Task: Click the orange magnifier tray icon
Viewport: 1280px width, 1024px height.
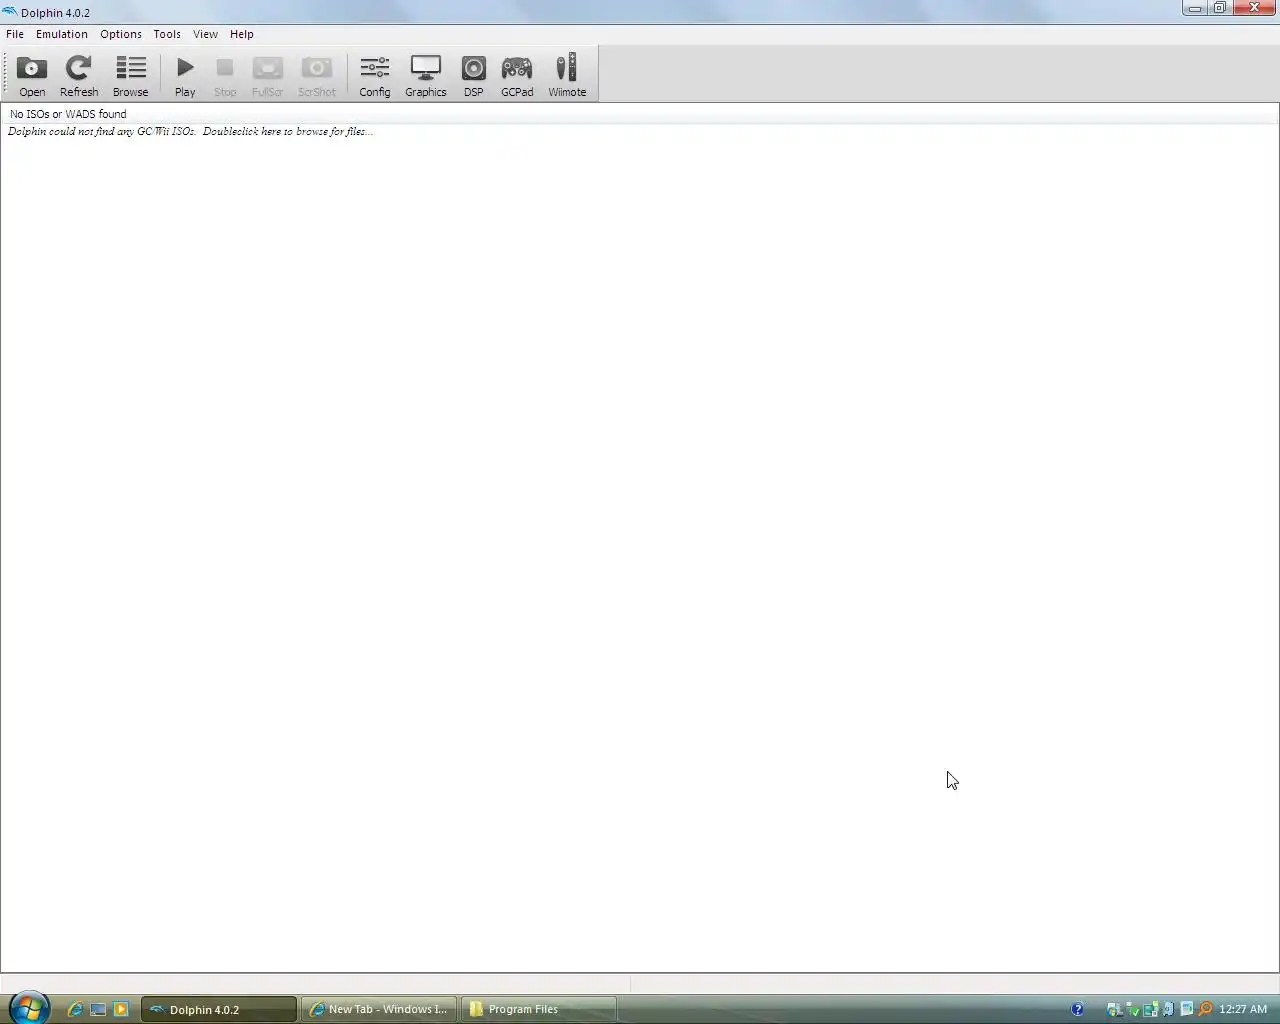Action: 1205,1009
